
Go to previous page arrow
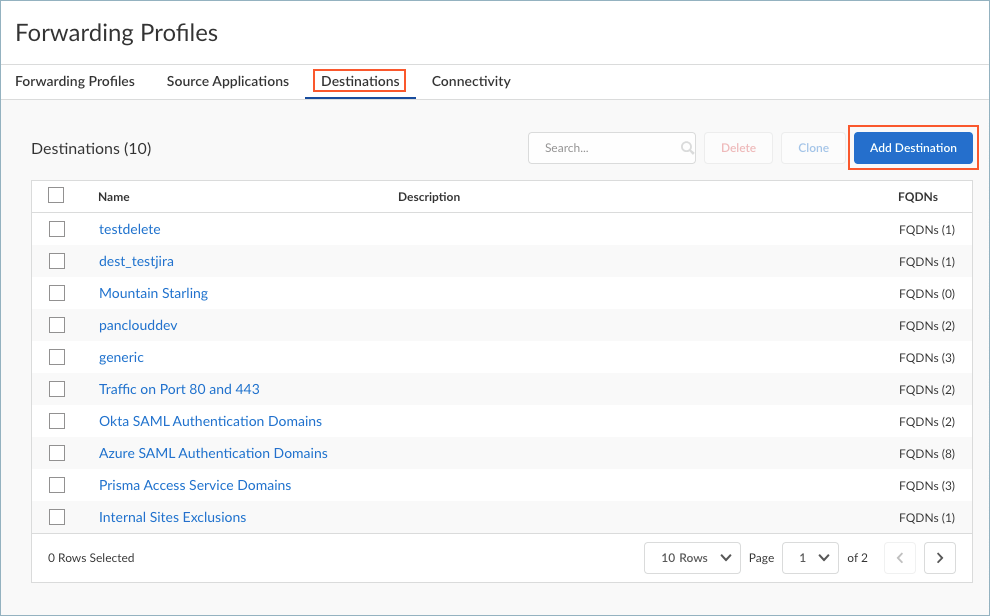pos(900,558)
